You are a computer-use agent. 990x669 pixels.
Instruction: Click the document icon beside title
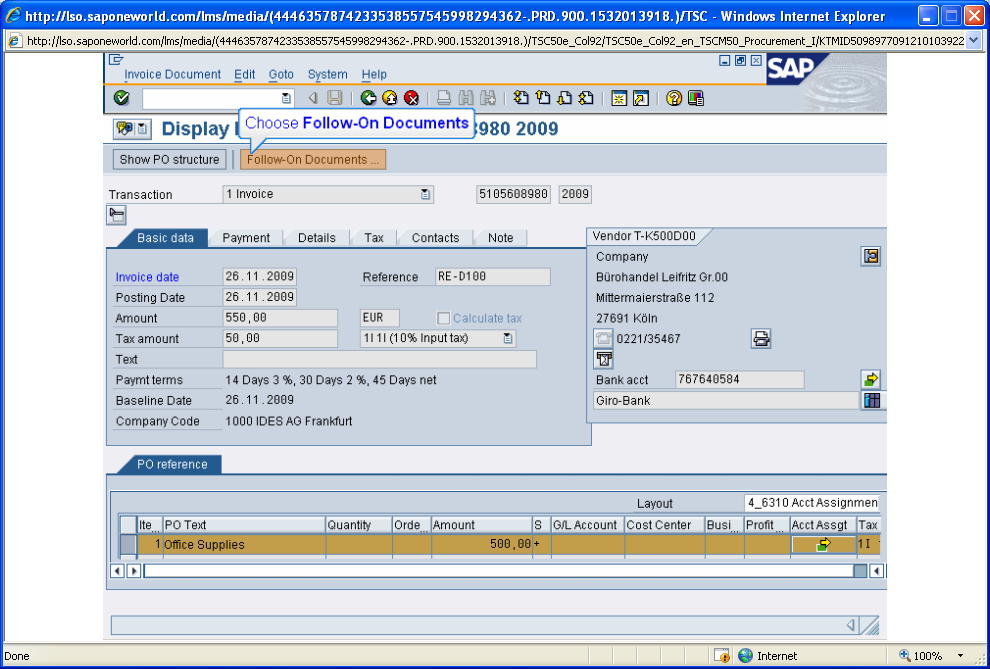[143, 129]
